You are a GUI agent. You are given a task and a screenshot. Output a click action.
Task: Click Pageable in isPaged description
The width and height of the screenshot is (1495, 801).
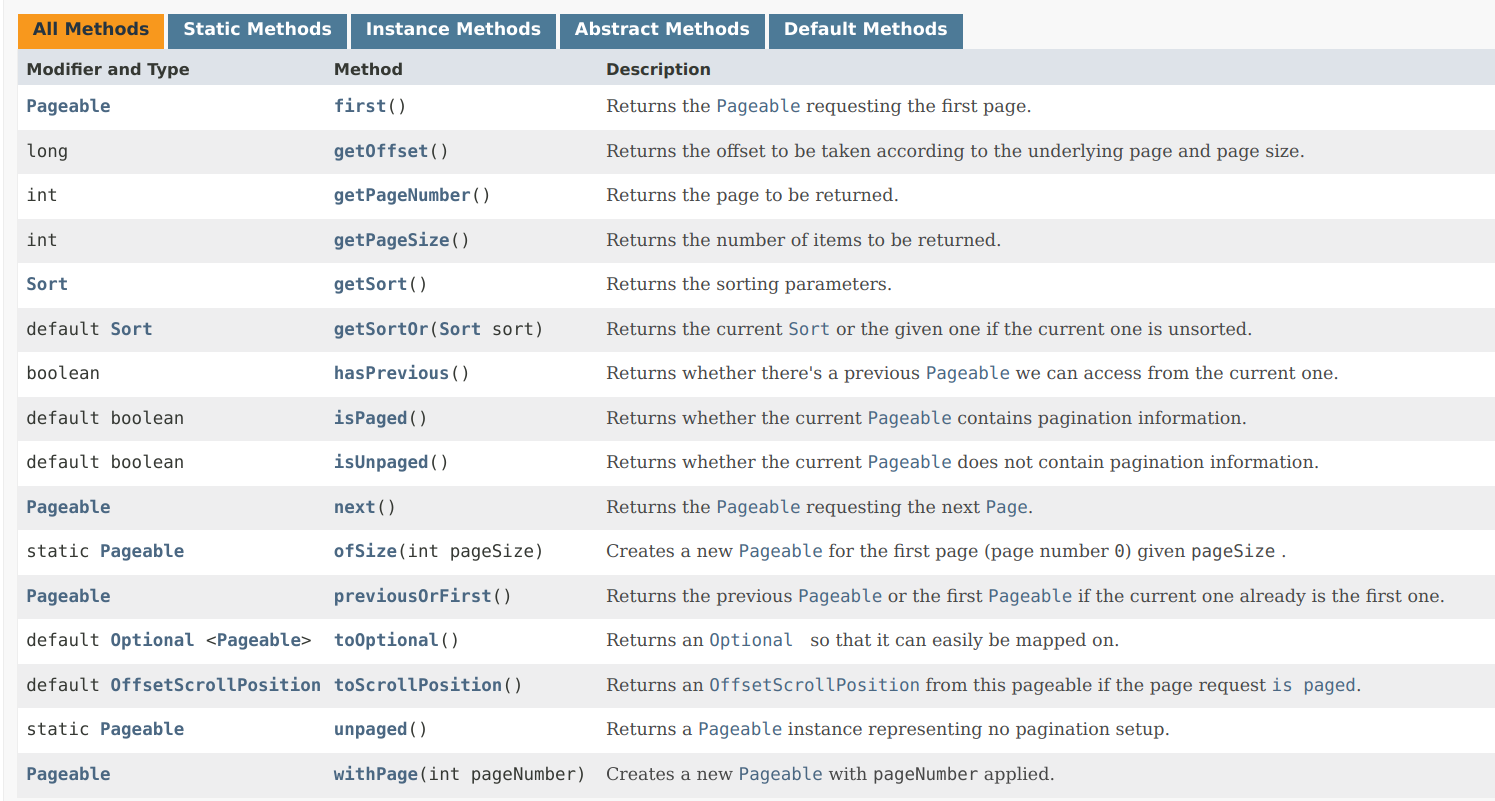910,418
